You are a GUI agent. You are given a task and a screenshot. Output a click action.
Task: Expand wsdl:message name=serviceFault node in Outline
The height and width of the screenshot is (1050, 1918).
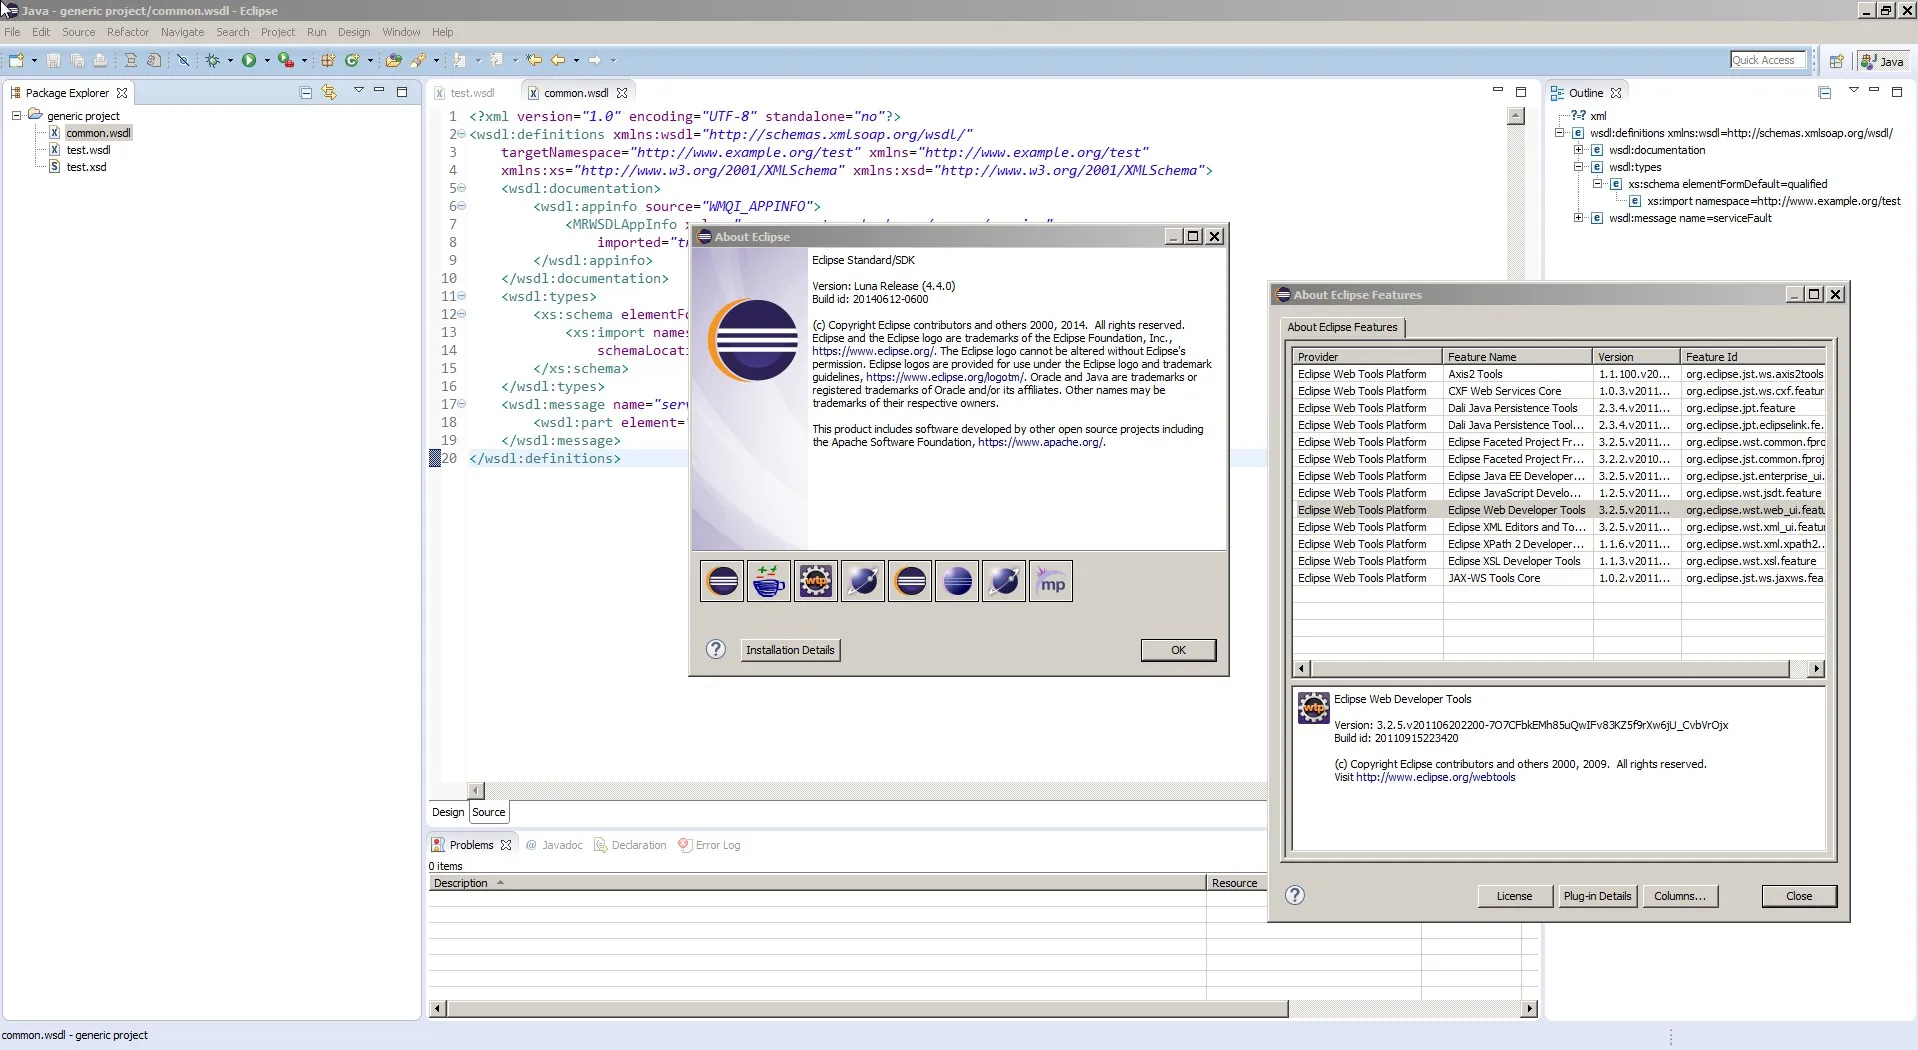click(x=1579, y=218)
